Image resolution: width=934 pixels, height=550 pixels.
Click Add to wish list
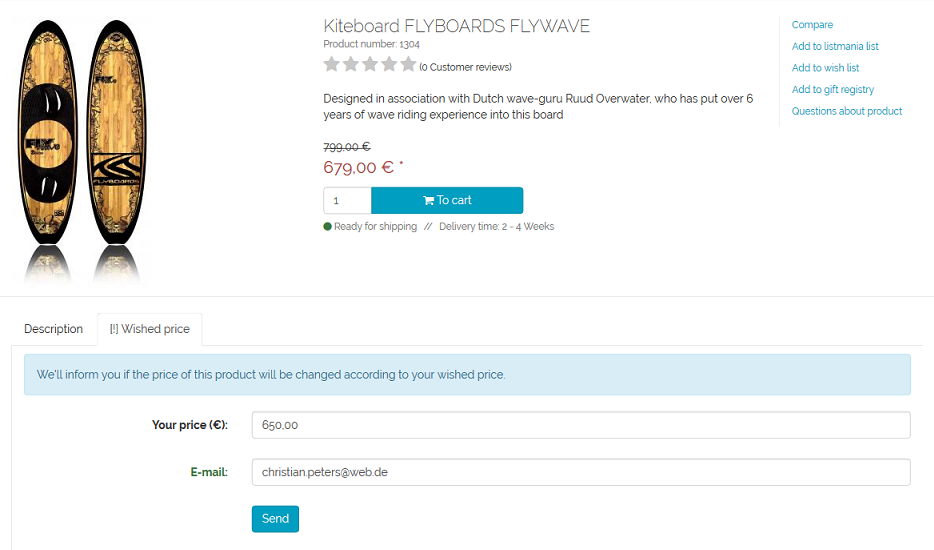(x=825, y=68)
